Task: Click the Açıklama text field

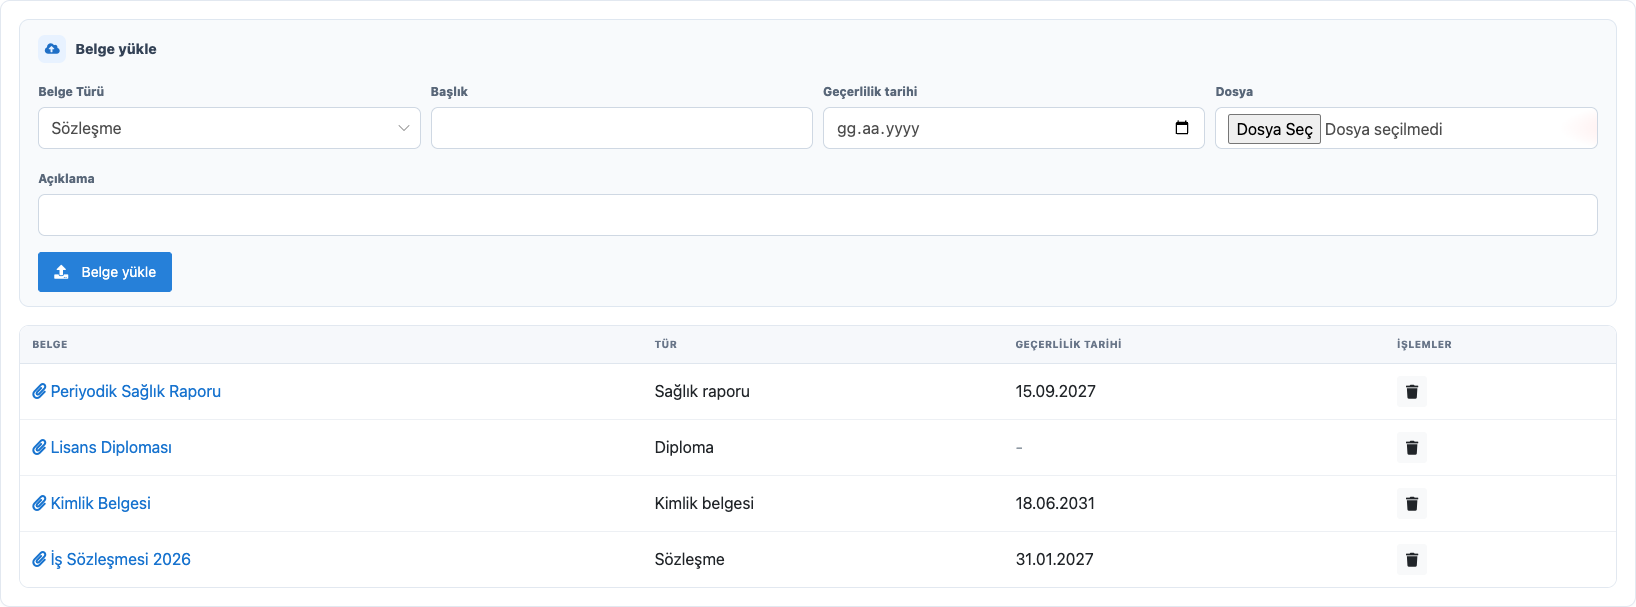Action: pyautogui.click(x=817, y=215)
